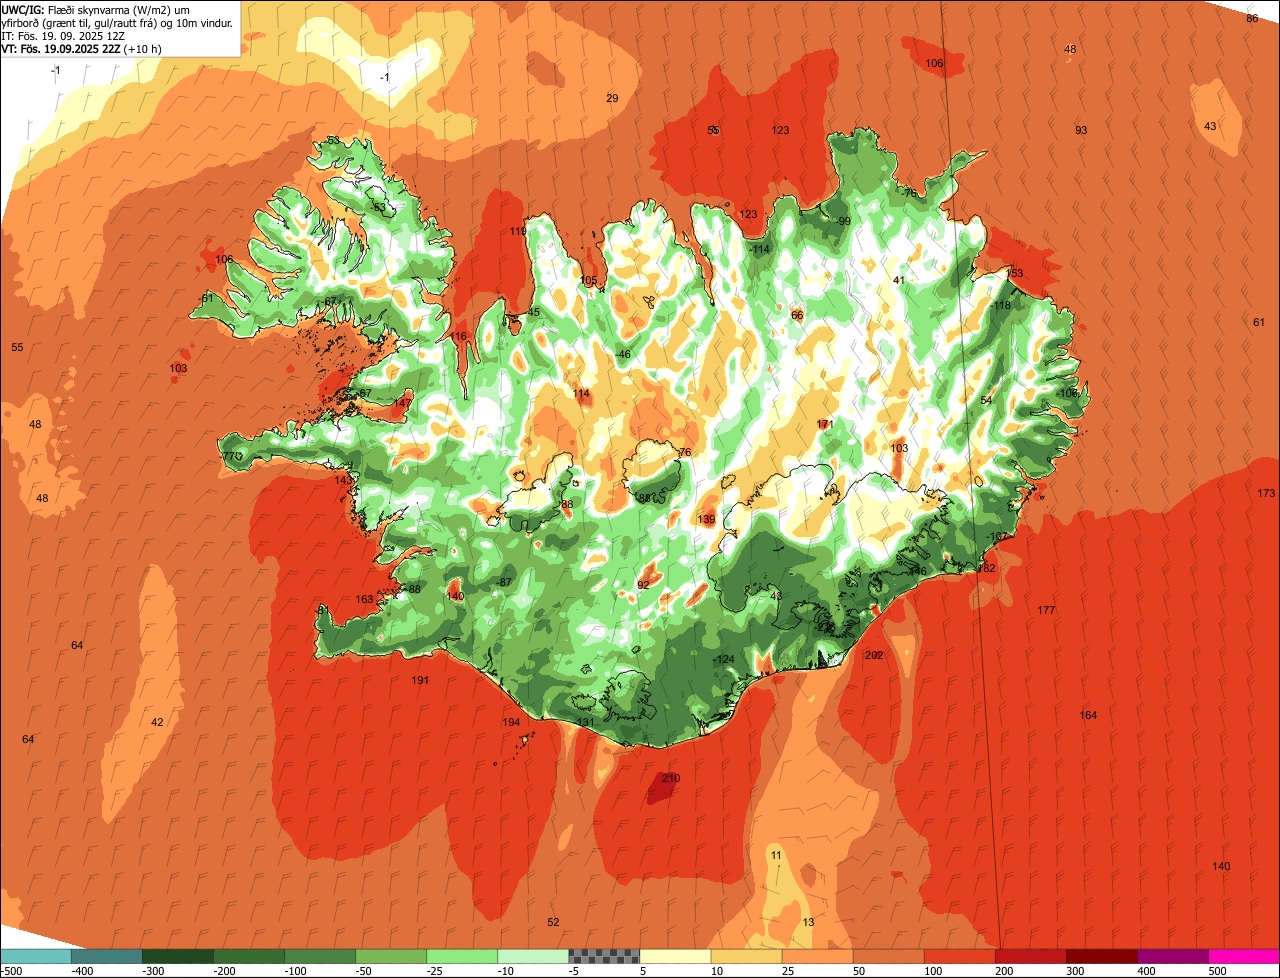Viewport: 1280px width, 978px height.
Task: Pick the 300 to 400 dark red swatch
Action: [1100, 956]
